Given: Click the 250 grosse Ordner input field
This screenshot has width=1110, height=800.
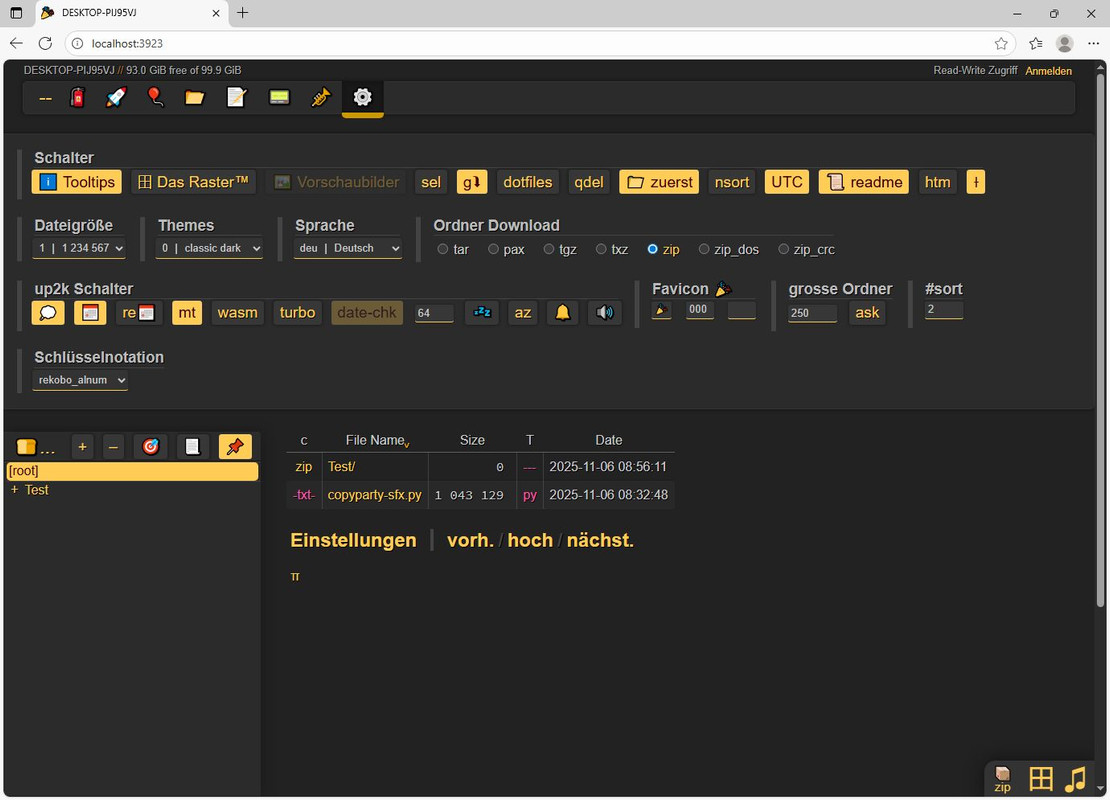Looking at the screenshot, I should pos(813,313).
